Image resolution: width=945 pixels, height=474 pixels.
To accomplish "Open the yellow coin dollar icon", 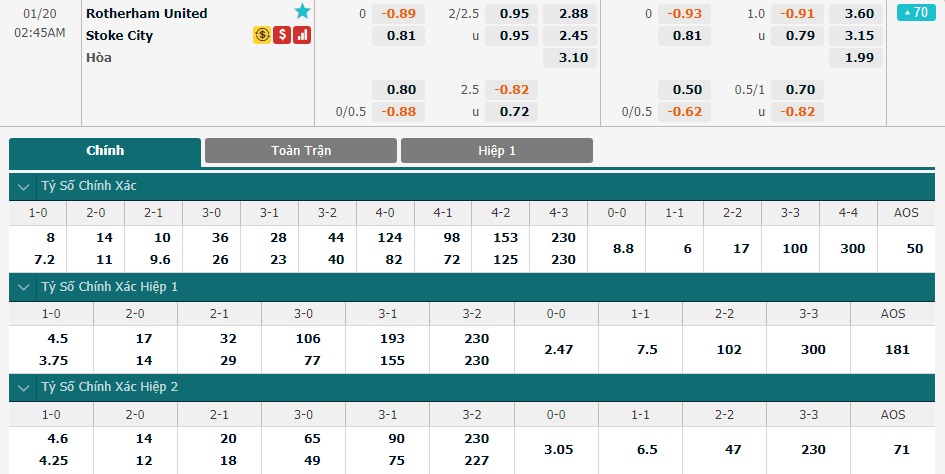I will click(x=262, y=35).
